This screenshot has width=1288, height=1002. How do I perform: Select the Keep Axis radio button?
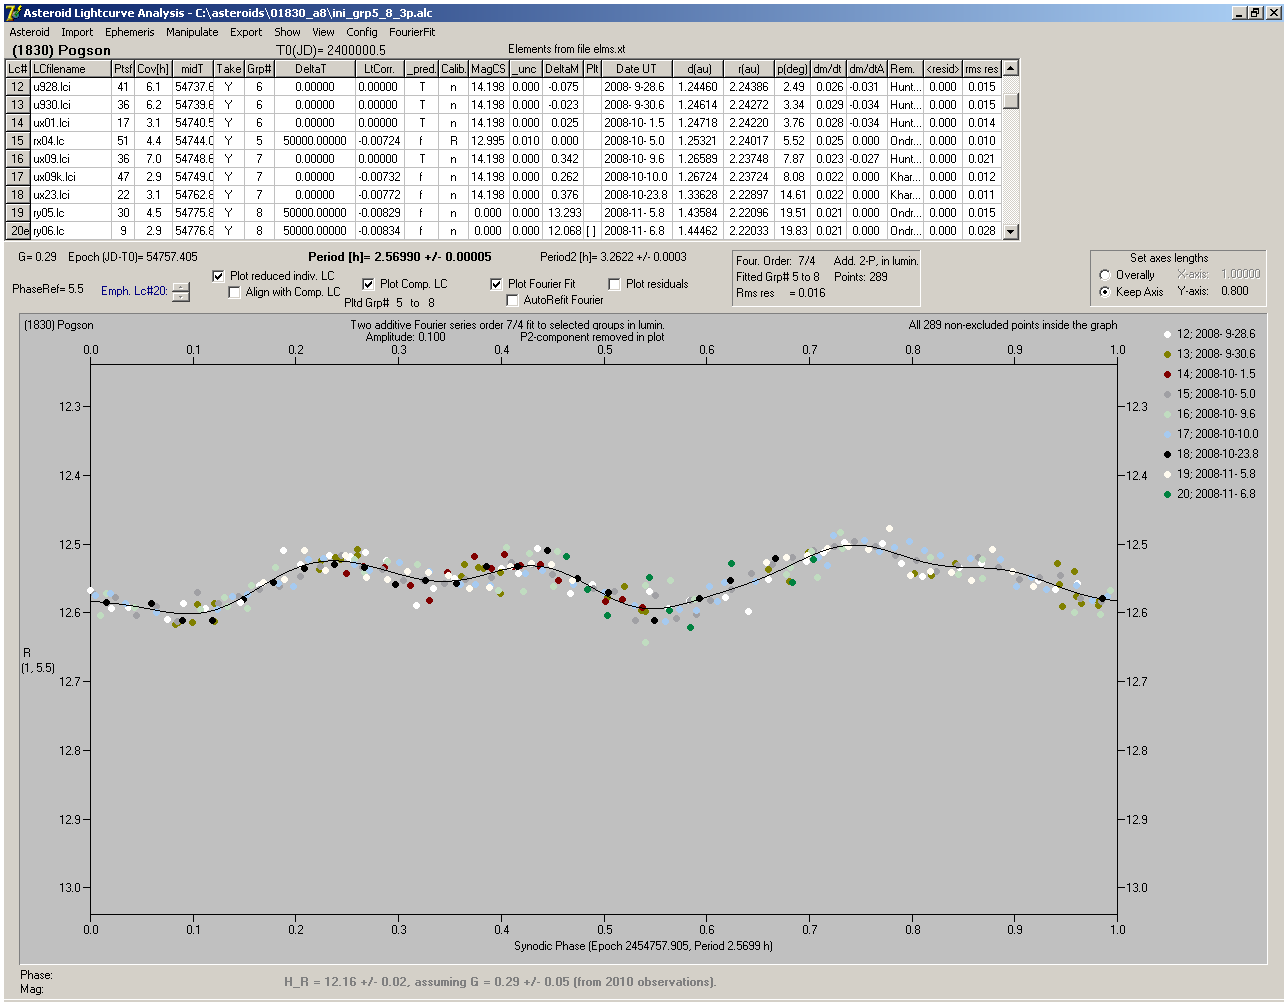[1105, 292]
